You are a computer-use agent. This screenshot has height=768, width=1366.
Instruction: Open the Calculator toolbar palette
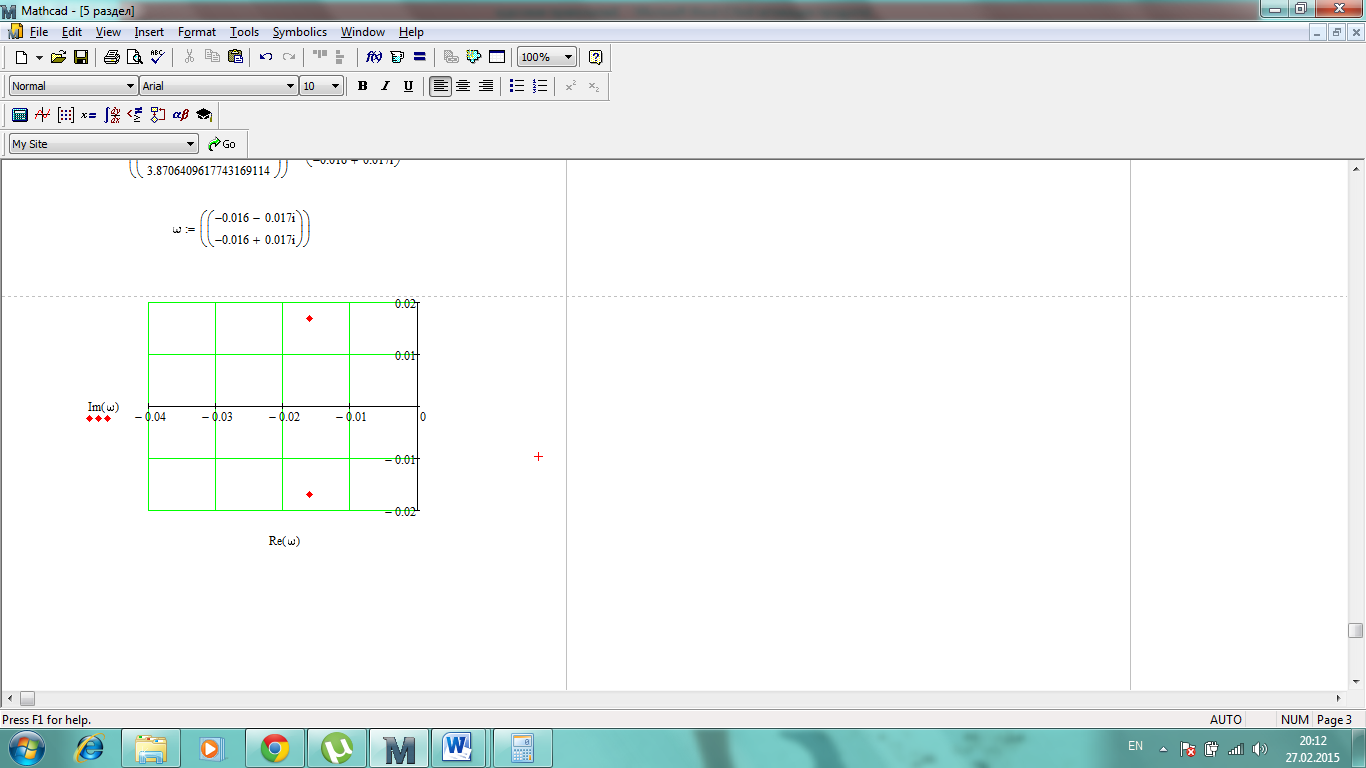point(19,115)
